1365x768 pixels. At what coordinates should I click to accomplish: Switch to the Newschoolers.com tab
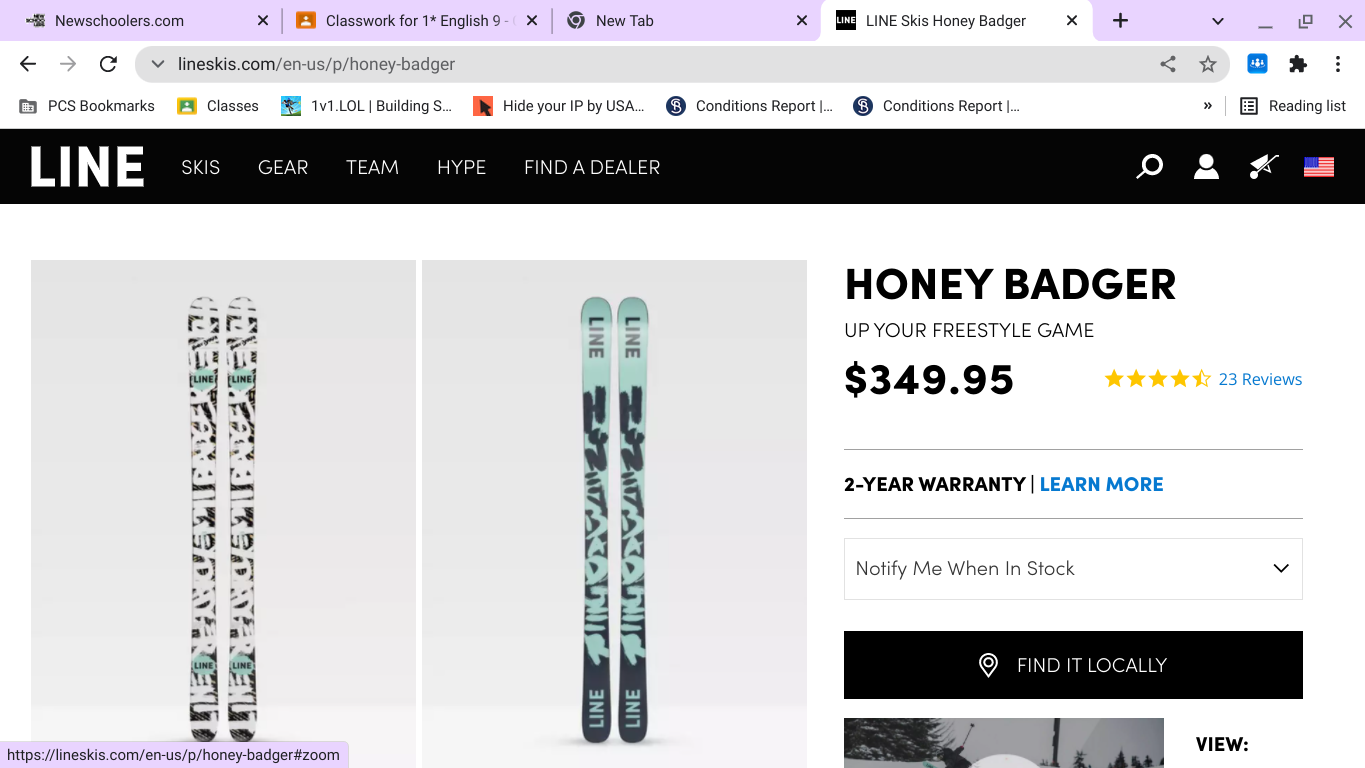point(119,21)
